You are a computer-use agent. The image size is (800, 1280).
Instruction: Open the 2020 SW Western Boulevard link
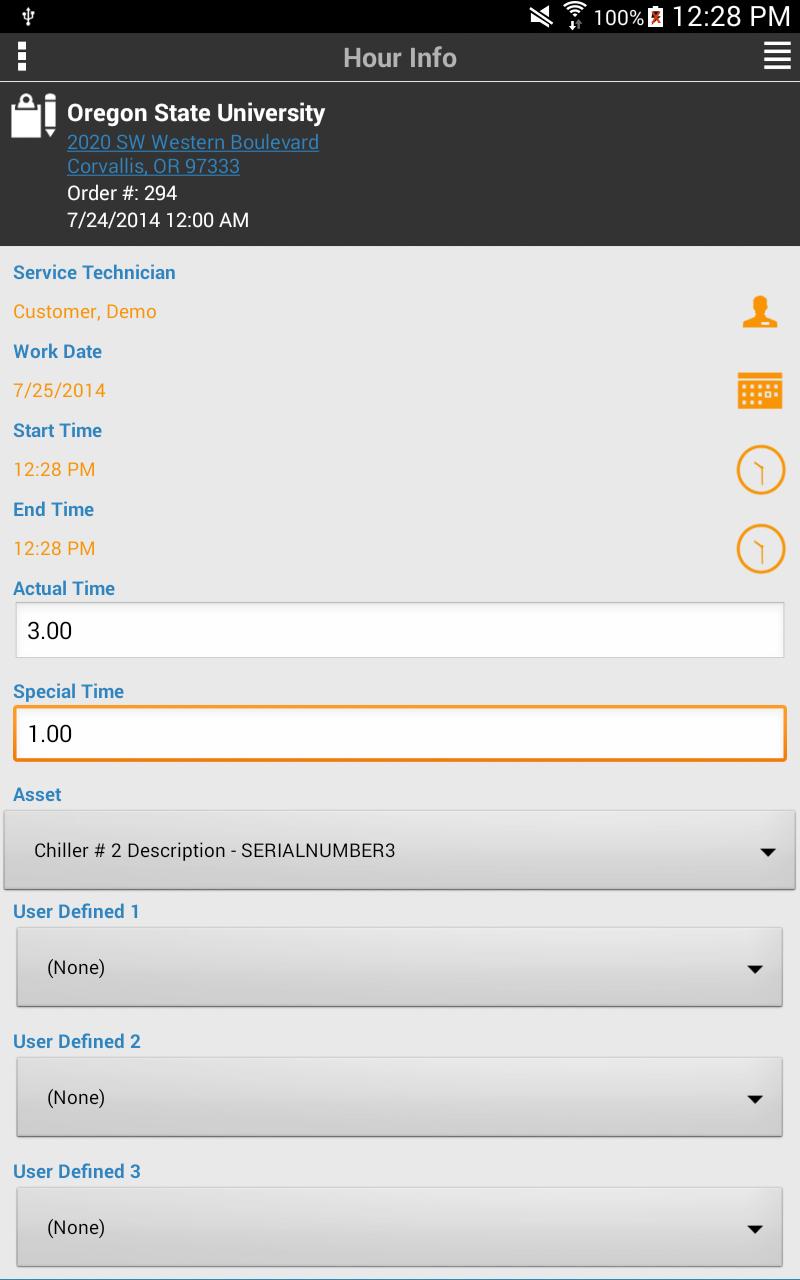pos(193,142)
